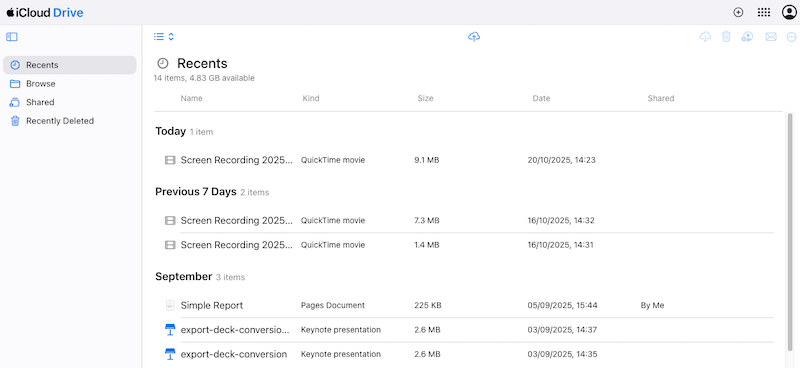Click the 'Today' group heading
This screenshot has width=800, height=368.
click(x=170, y=131)
